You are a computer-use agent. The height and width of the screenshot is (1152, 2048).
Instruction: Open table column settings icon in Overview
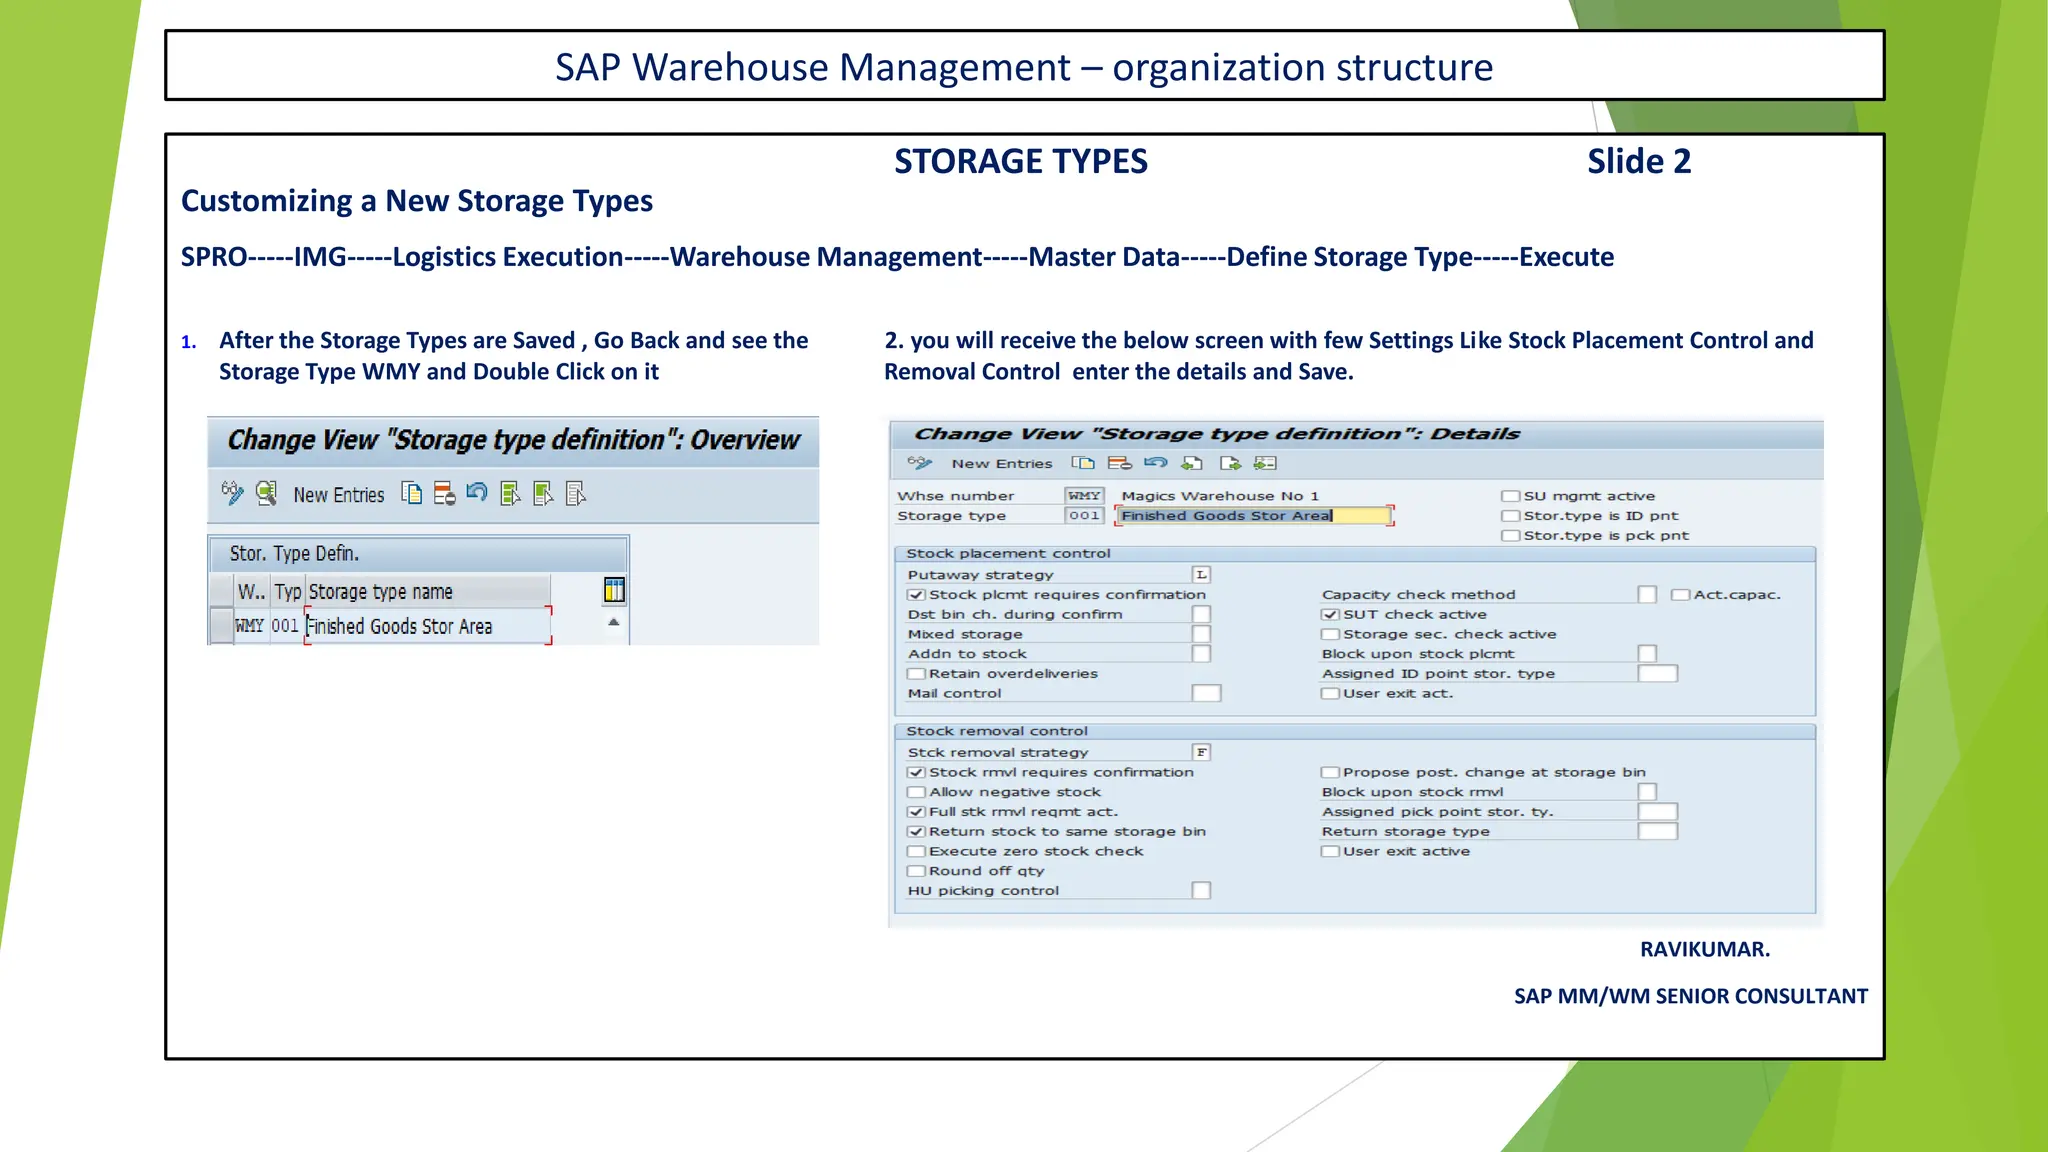614,591
